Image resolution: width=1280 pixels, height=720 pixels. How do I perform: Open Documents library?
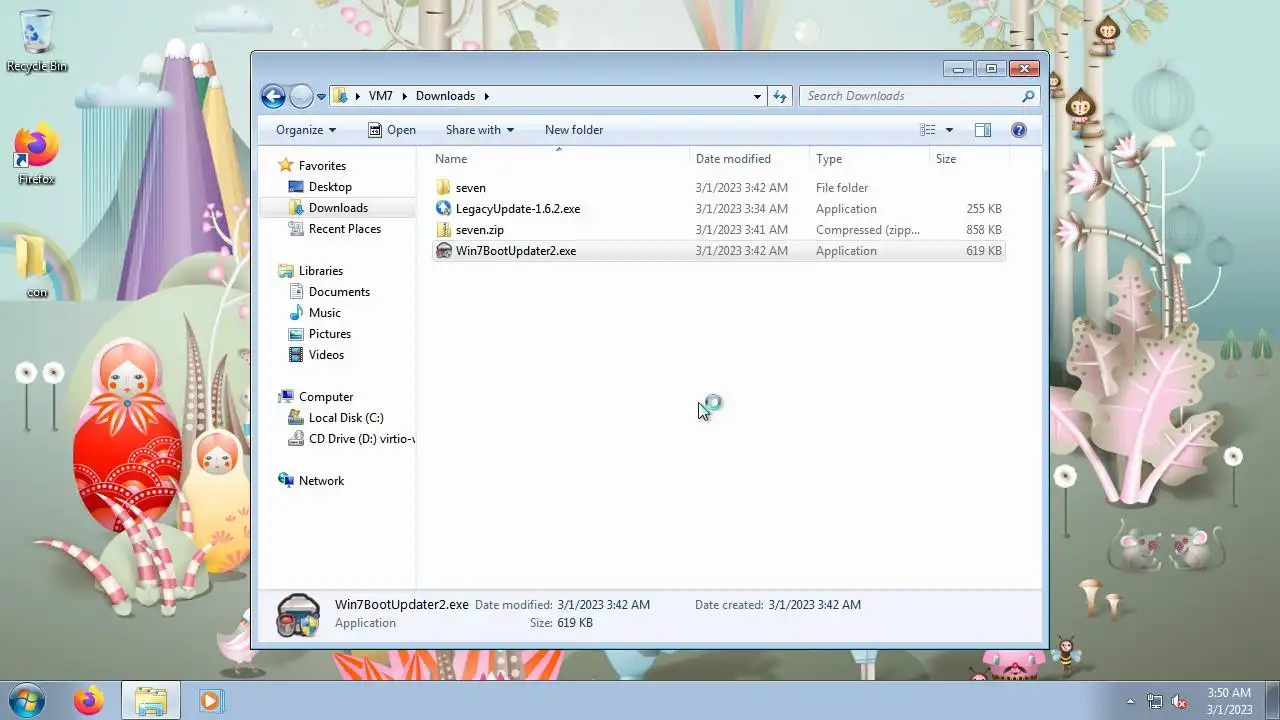pos(339,292)
